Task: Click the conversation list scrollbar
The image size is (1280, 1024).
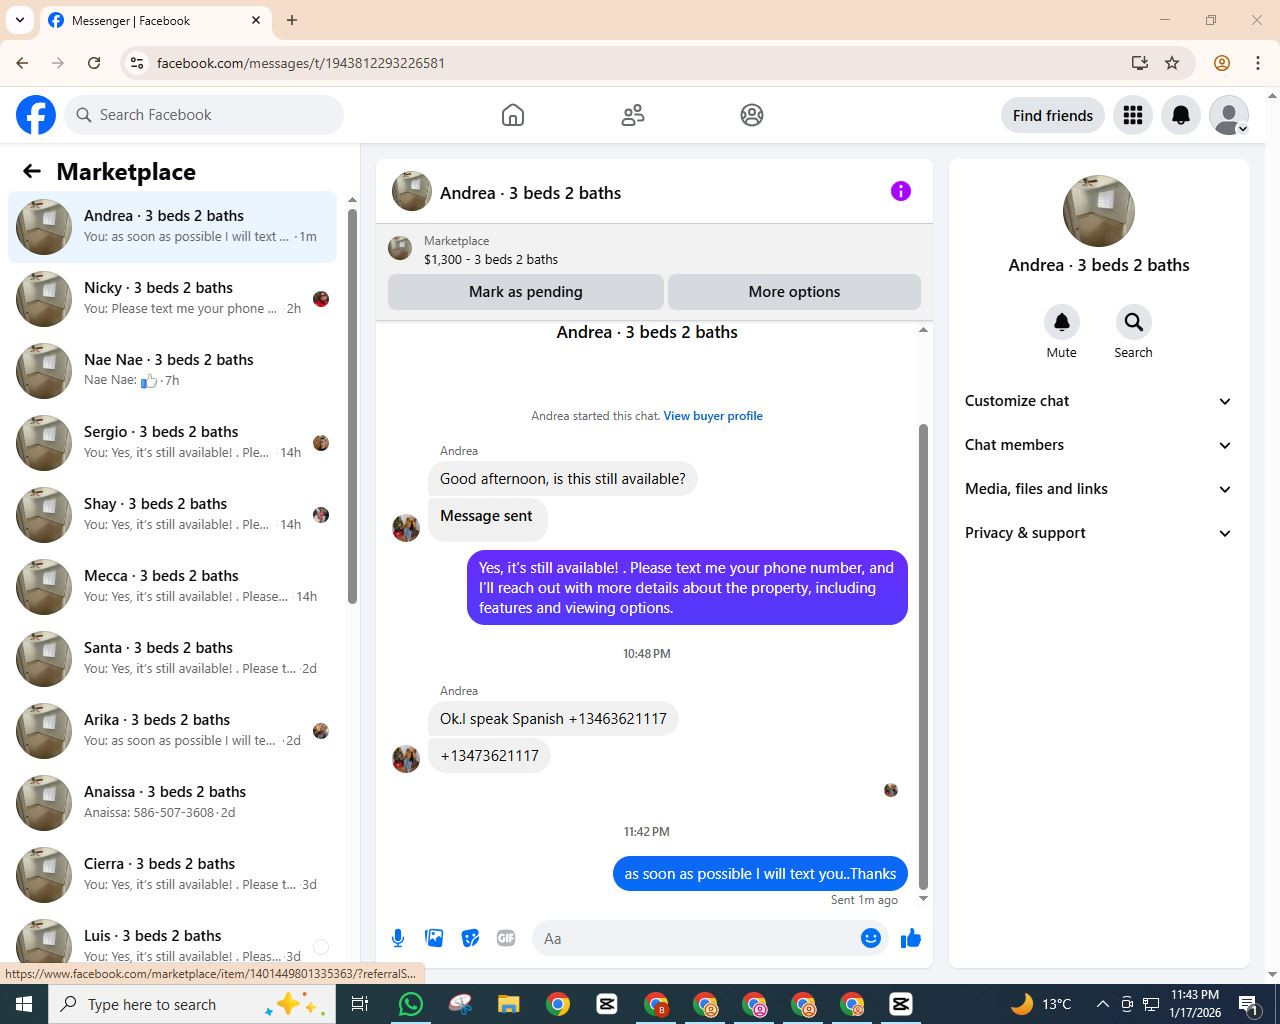Action: coord(352,406)
